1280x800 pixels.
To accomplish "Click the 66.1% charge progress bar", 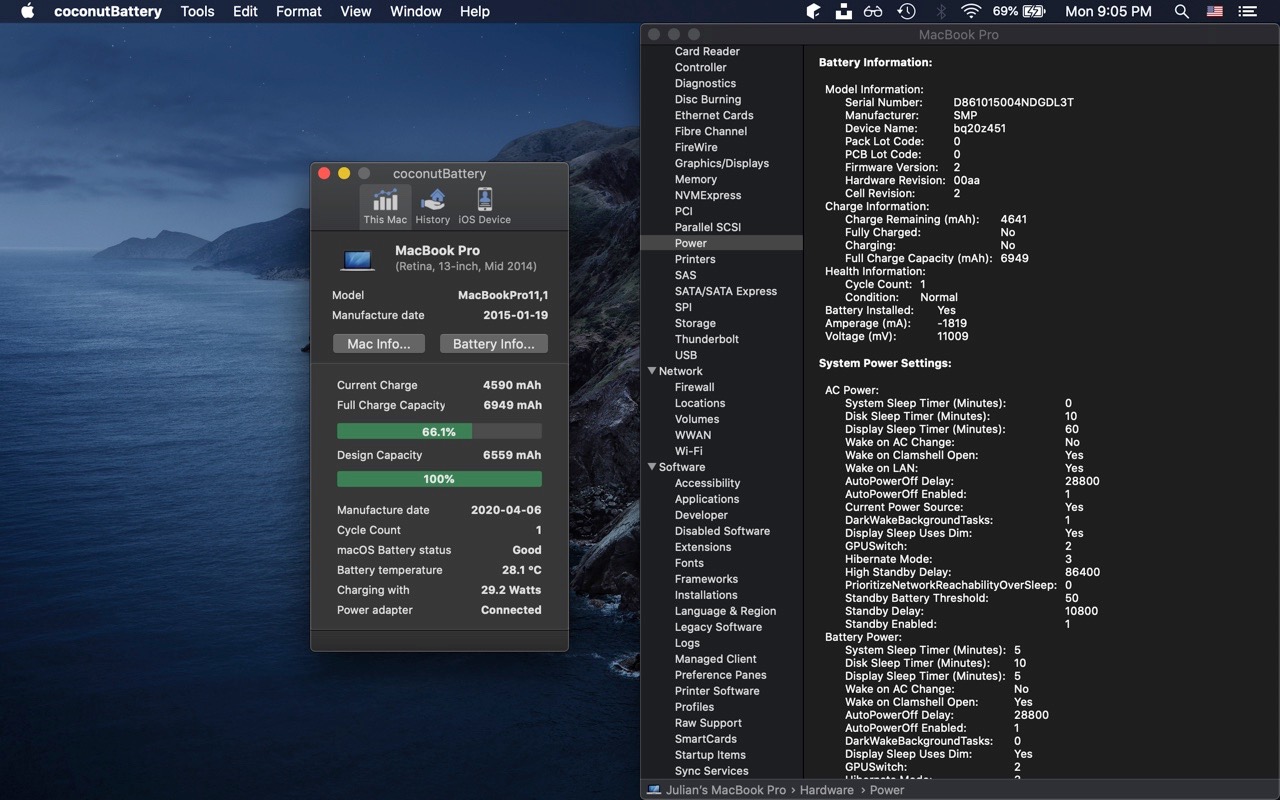I will point(439,432).
